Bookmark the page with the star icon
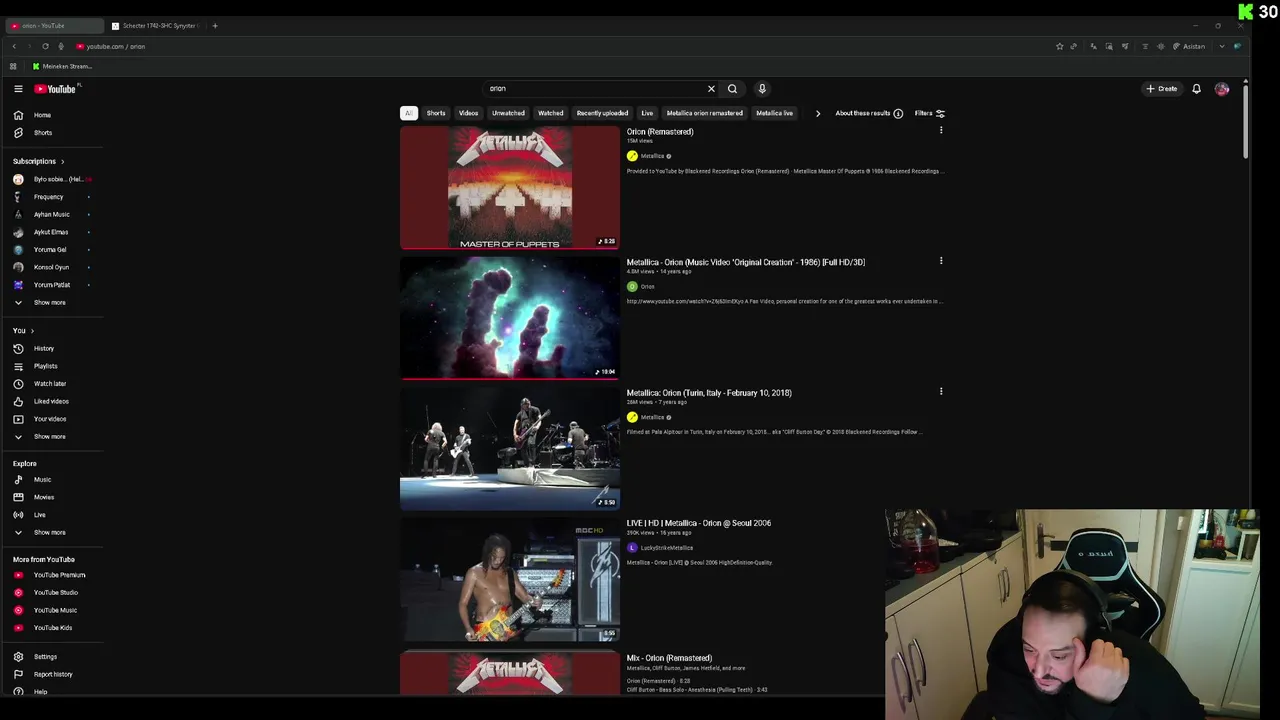The image size is (1280, 720). [x=1059, y=46]
